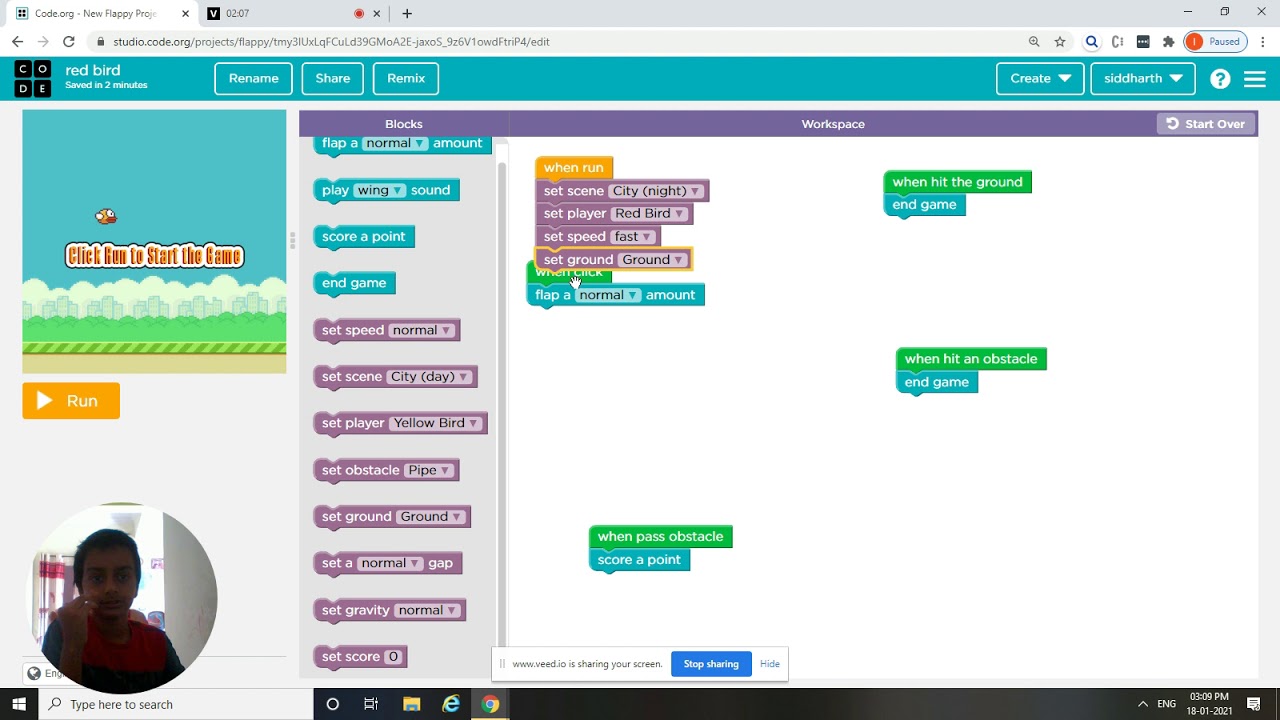Click Start Over button

[1205, 124]
